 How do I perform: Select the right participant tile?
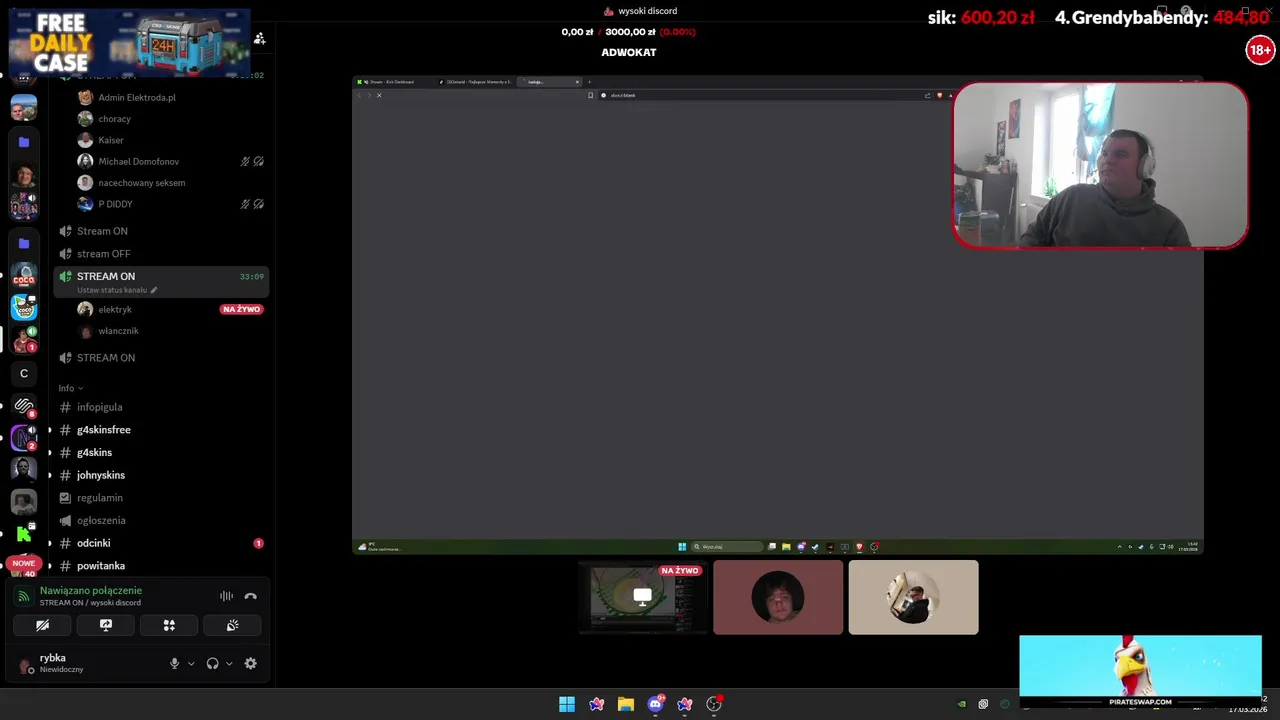click(x=913, y=598)
